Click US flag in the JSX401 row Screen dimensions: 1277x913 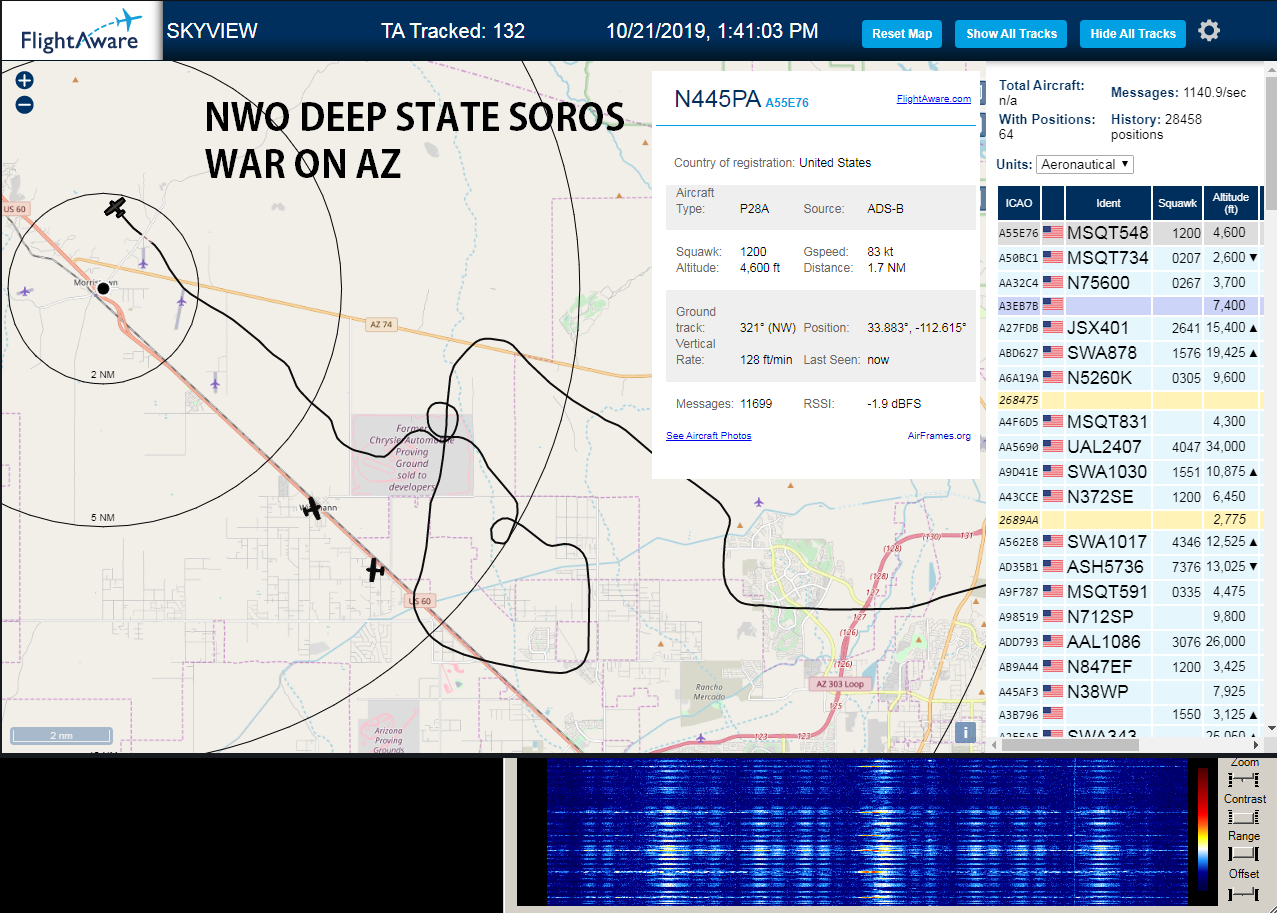pyautogui.click(x=1052, y=328)
